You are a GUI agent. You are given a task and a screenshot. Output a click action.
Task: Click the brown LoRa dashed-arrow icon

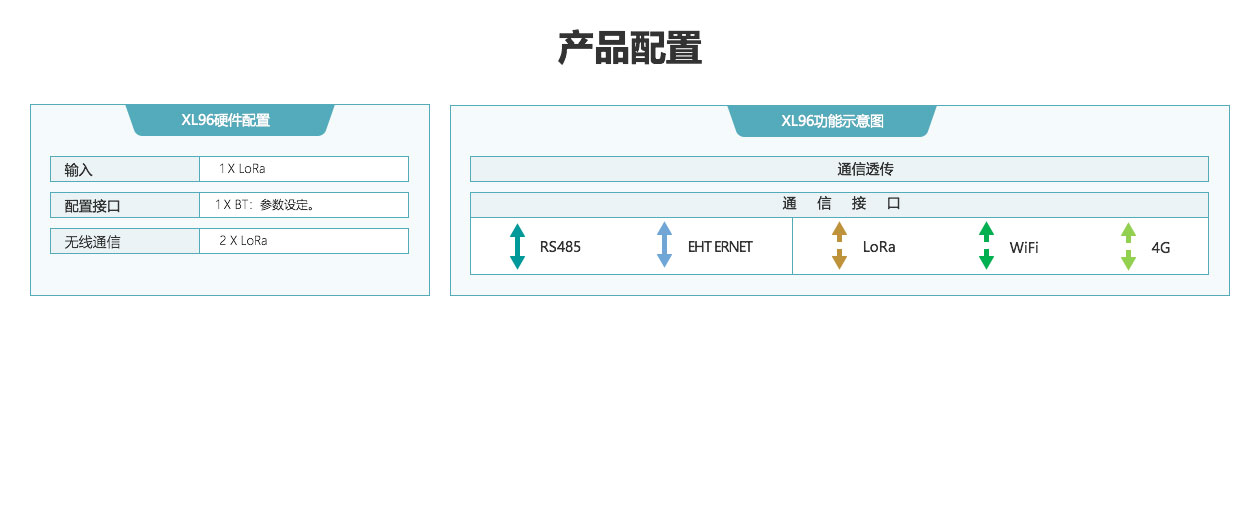(x=839, y=246)
